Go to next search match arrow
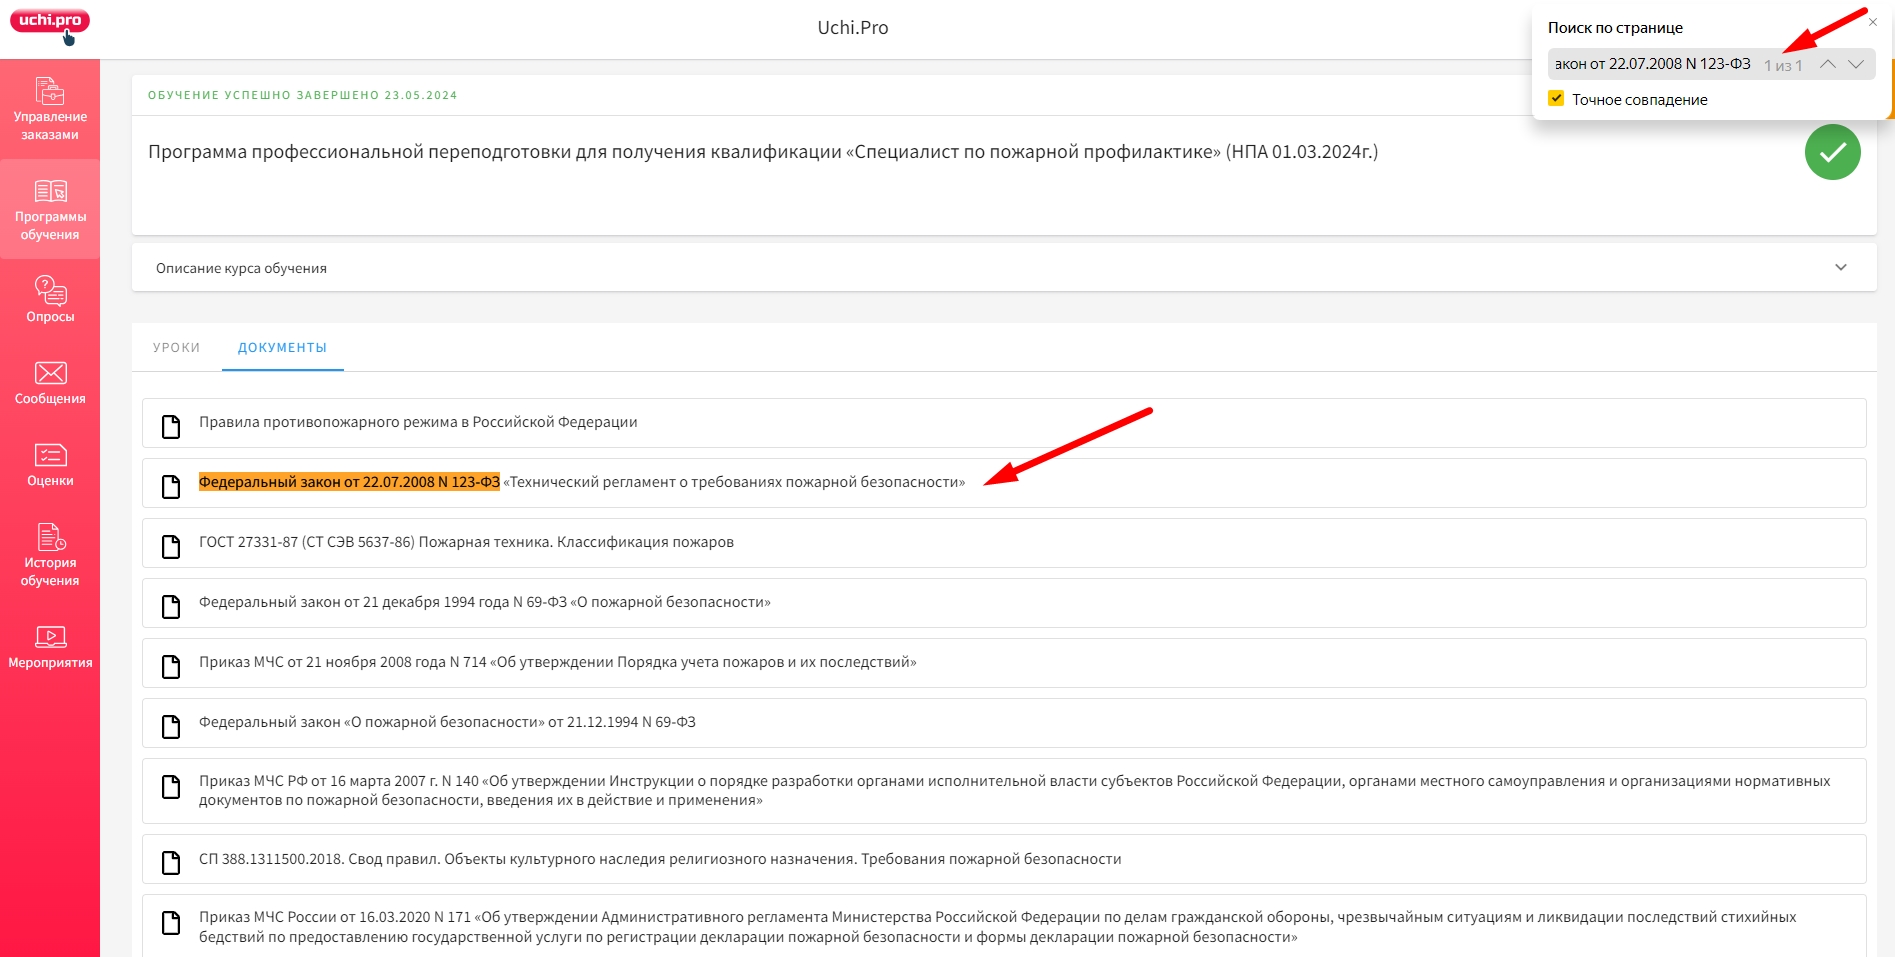This screenshot has height=957, width=1895. (x=1856, y=64)
